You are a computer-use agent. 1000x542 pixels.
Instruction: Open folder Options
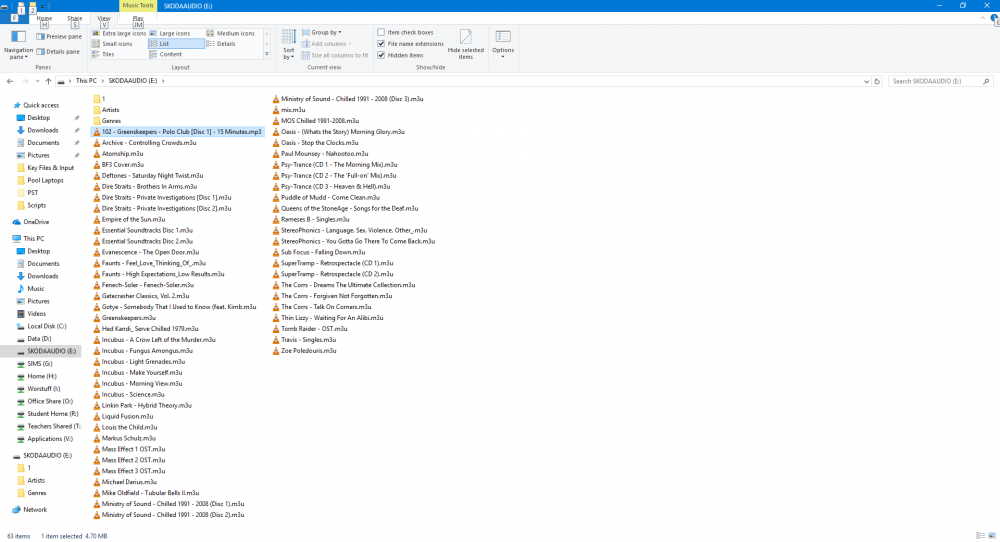click(x=503, y=45)
